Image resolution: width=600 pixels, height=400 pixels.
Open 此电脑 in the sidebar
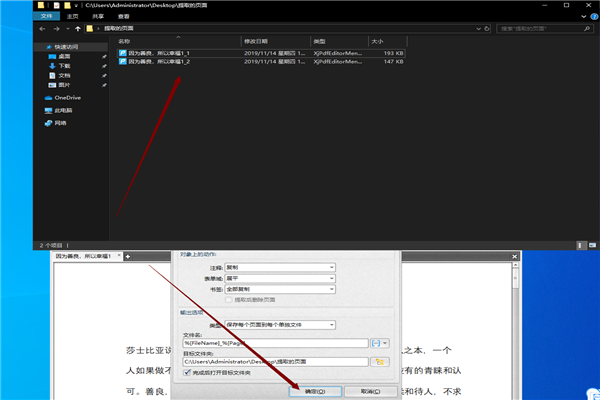point(59,110)
